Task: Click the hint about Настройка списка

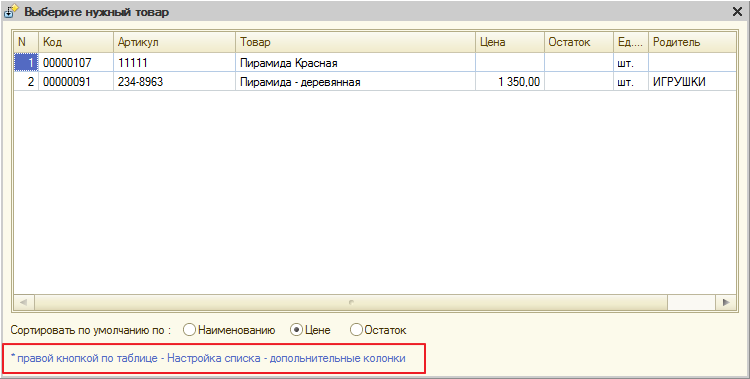Action: click(208, 358)
